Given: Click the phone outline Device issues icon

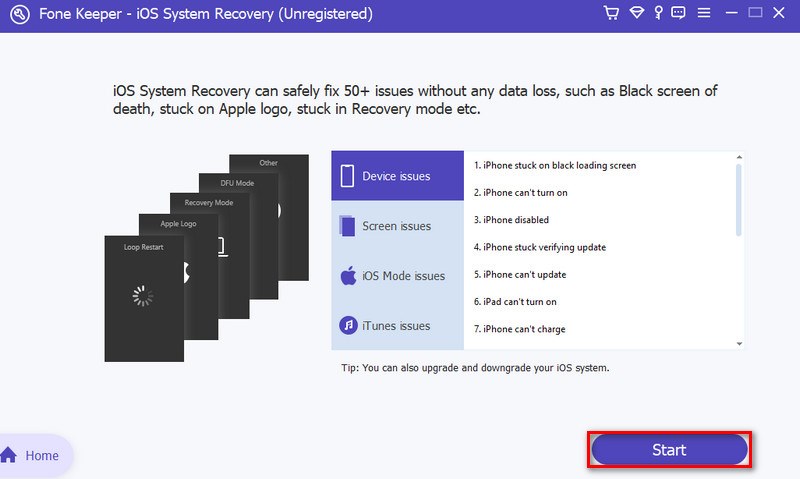Looking at the screenshot, I should [x=347, y=175].
